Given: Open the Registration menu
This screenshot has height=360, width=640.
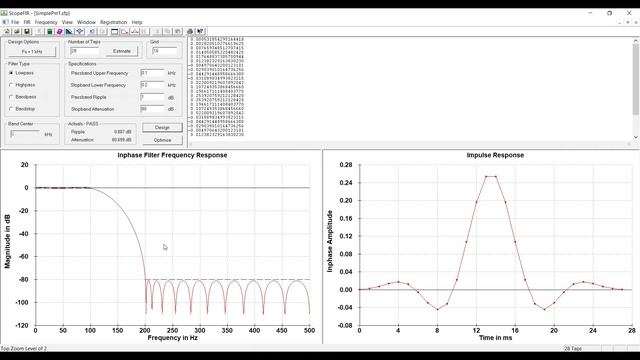Looking at the screenshot, I should (x=113, y=22).
